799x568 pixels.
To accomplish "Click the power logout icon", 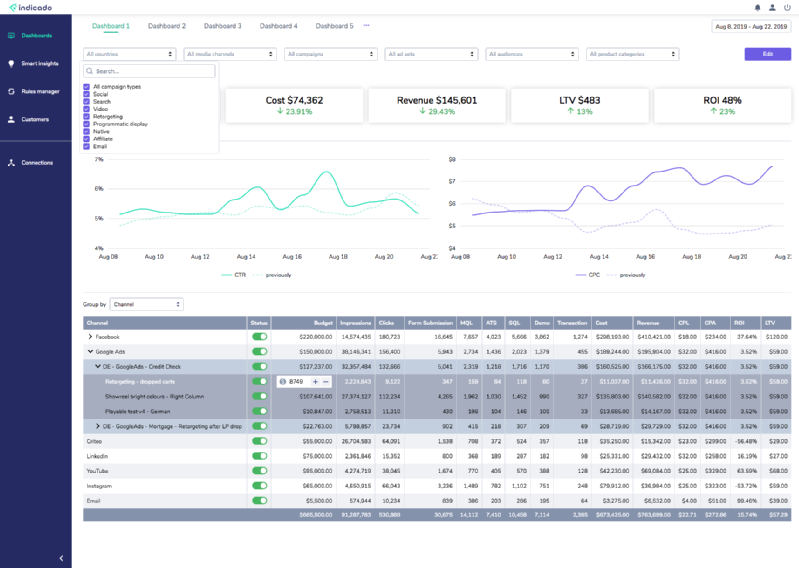I will pyautogui.click(x=787, y=8).
